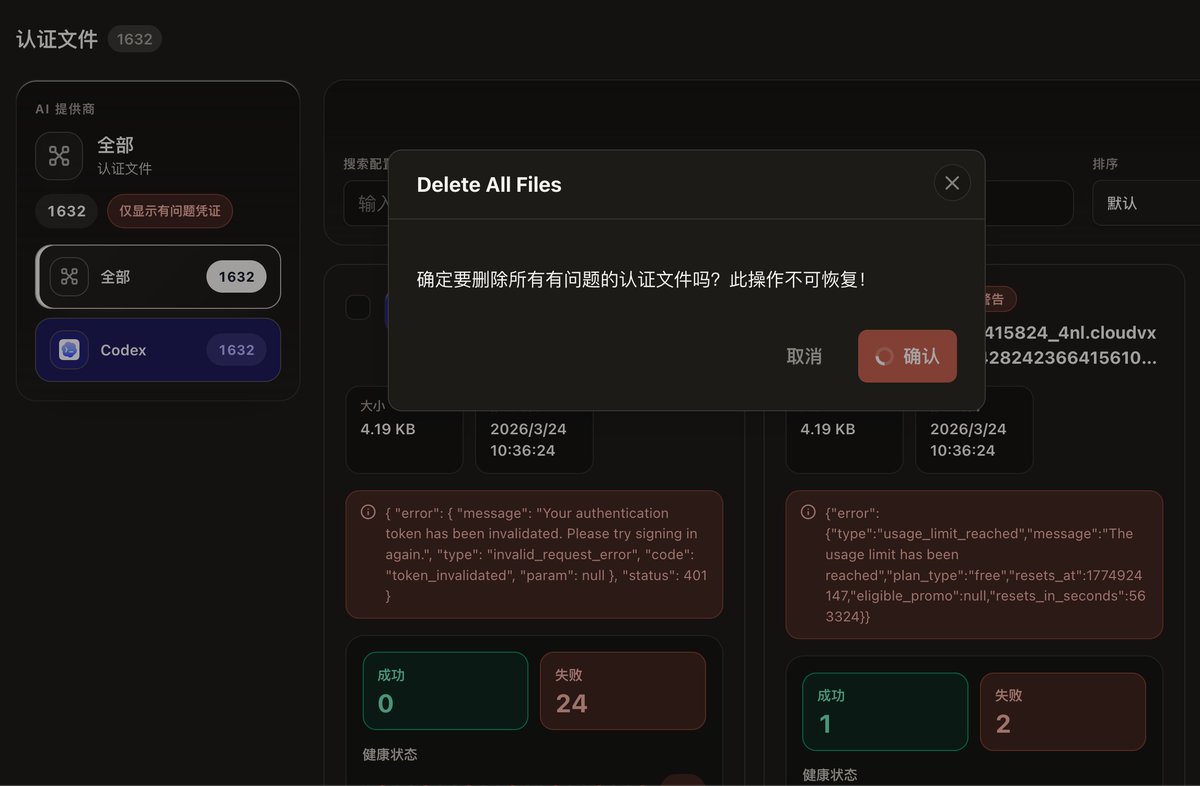The height and width of the screenshot is (786, 1200).
Task: Close the Delete All Files dialog
Action: pos(951,183)
